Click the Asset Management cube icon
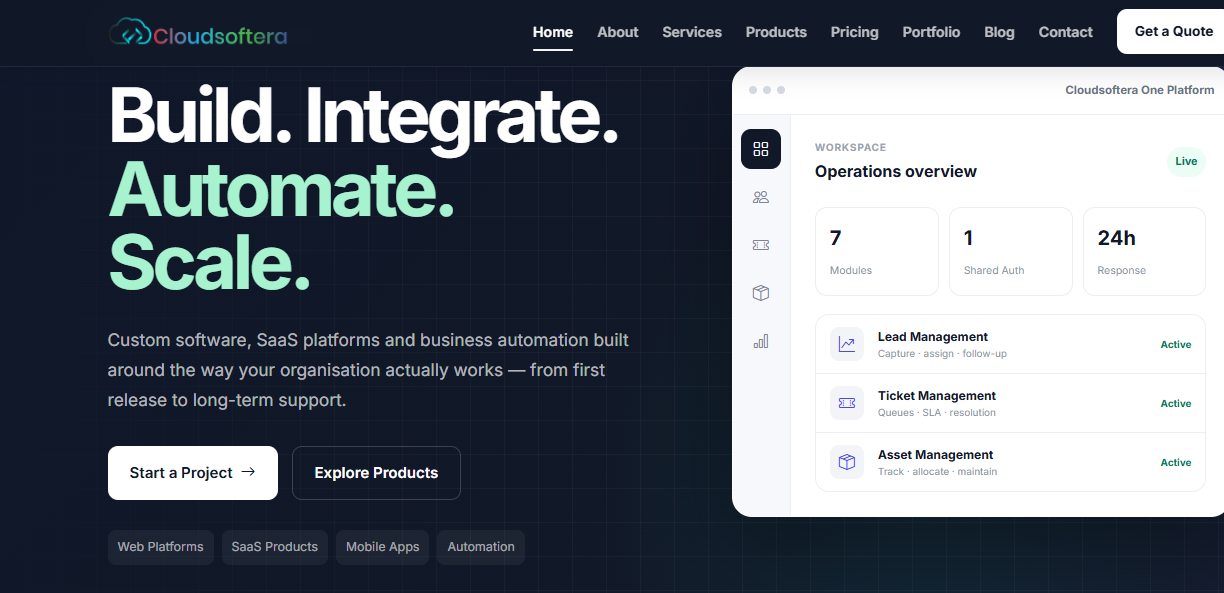Image resolution: width=1224 pixels, height=593 pixels. pyautogui.click(x=847, y=462)
